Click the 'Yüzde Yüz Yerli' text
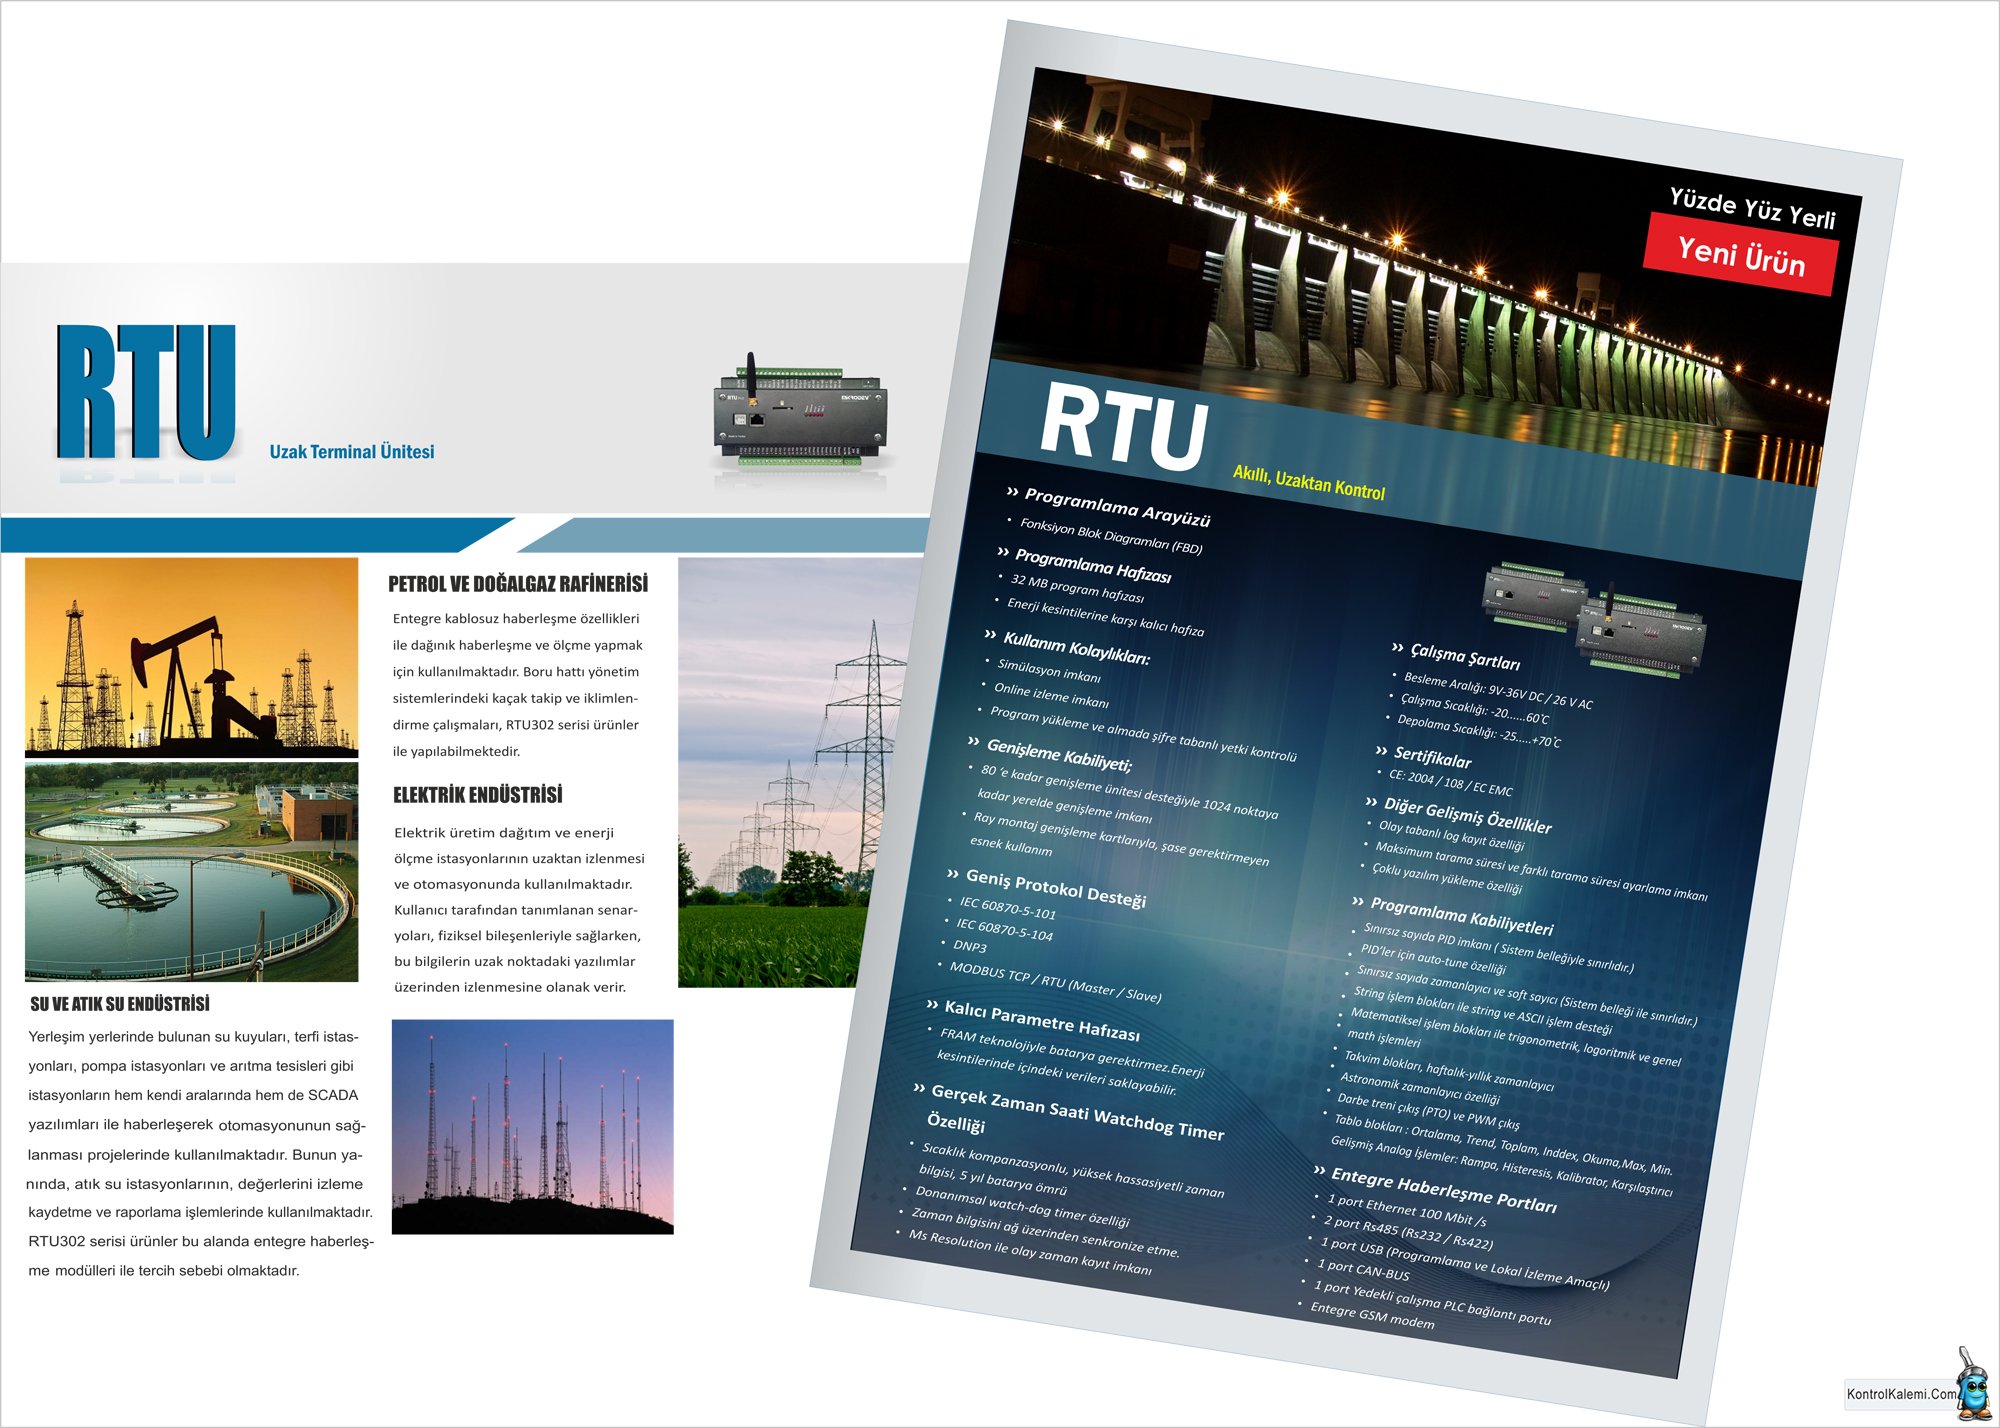 coord(1752,209)
